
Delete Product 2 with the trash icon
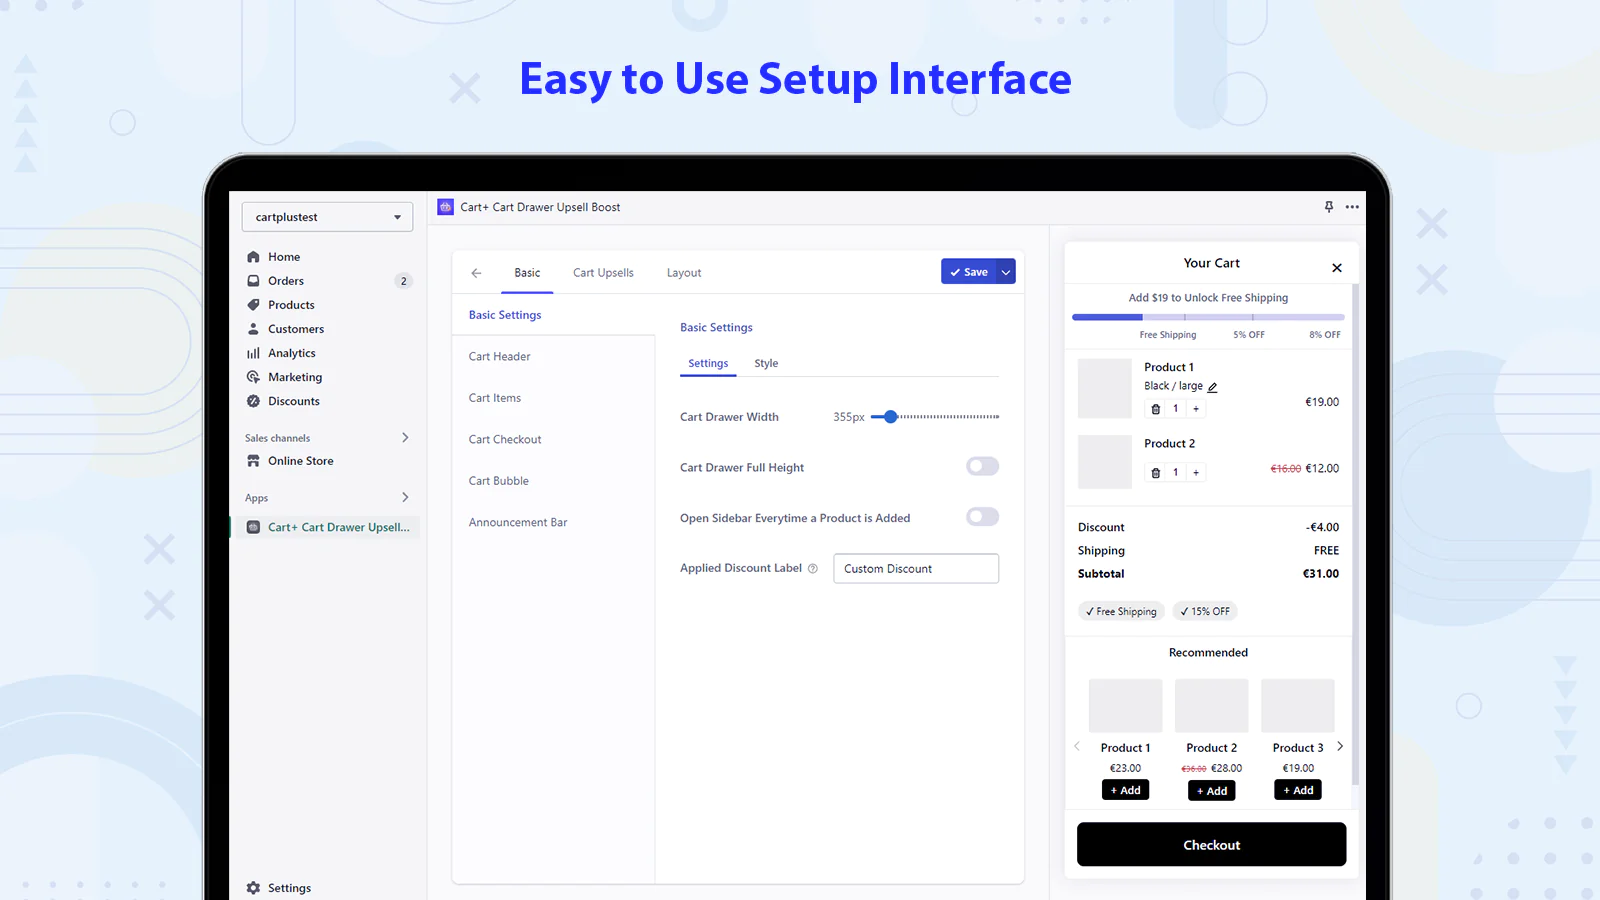coord(1156,473)
